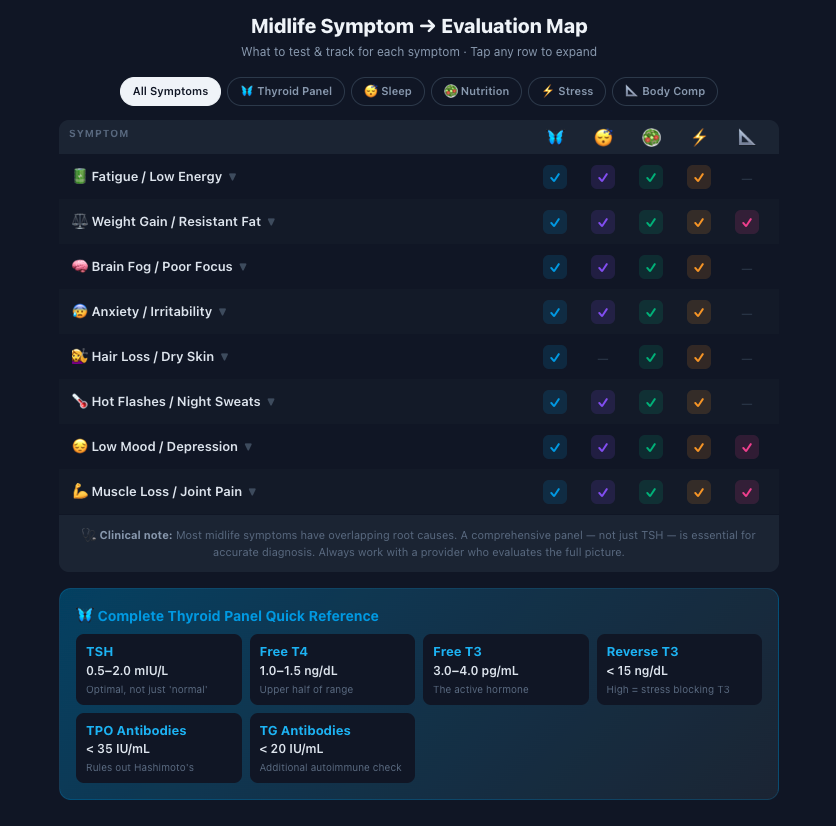The height and width of the screenshot is (826, 836).
Task: Click the orange stress checkbox for Brain Fog
Action: (699, 267)
